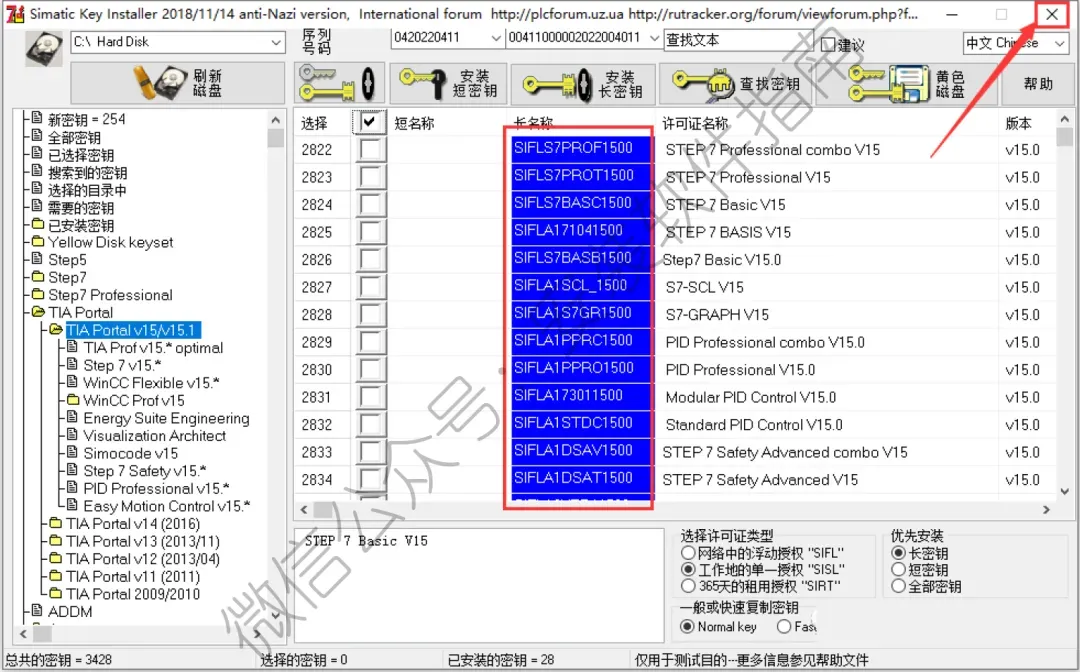This screenshot has height=672, width=1080.
Task: Select Step 7 Safety v15.* entry
Action: point(145,471)
